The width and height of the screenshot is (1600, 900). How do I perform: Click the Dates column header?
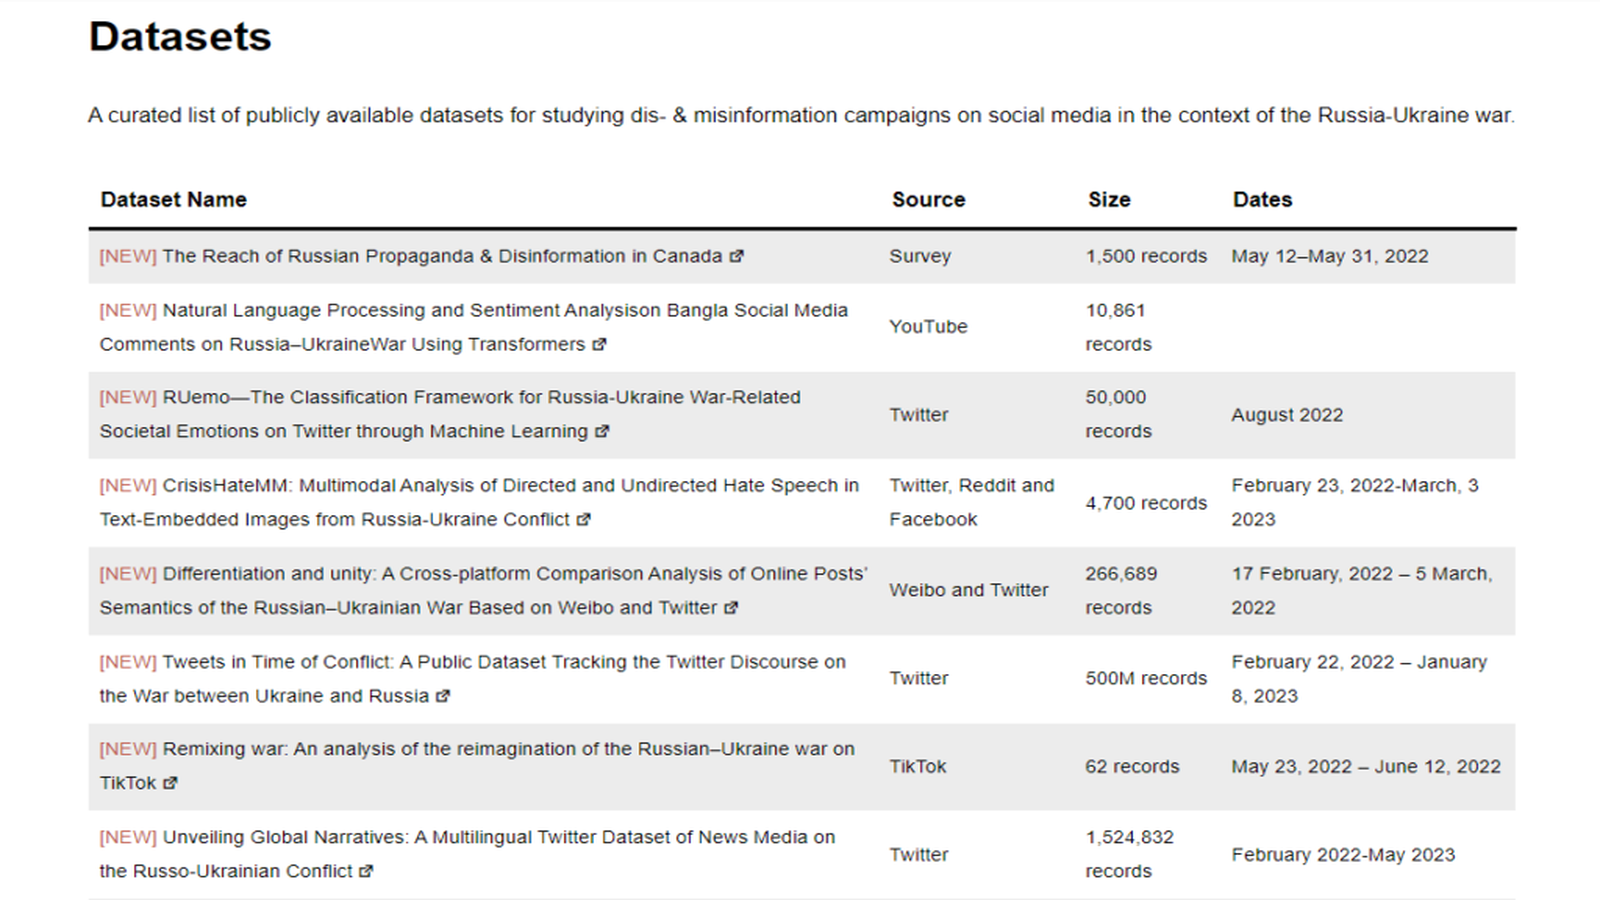[x=1262, y=199]
